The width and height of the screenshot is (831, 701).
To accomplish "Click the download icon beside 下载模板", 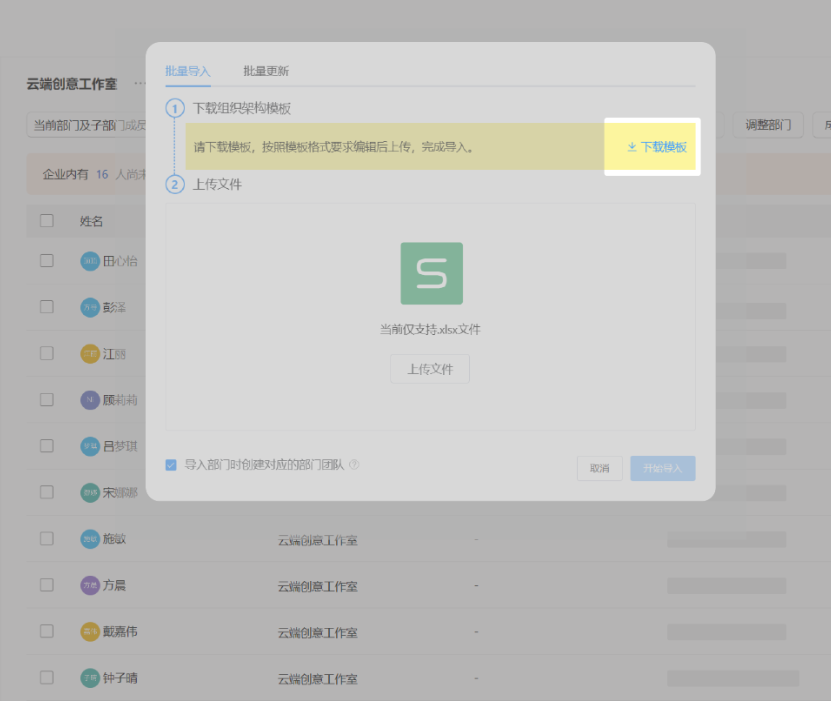I will tap(631, 146).
